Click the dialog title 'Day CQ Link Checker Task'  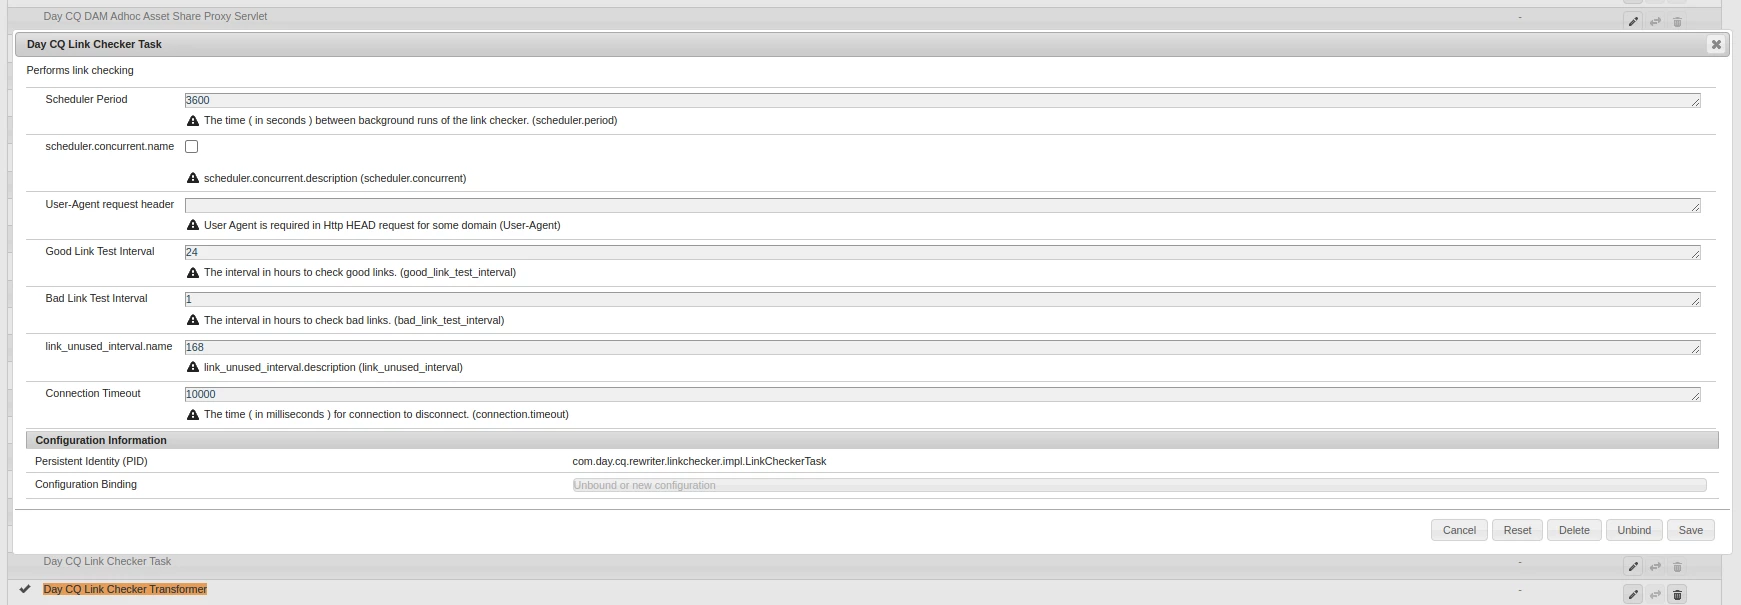94,44
